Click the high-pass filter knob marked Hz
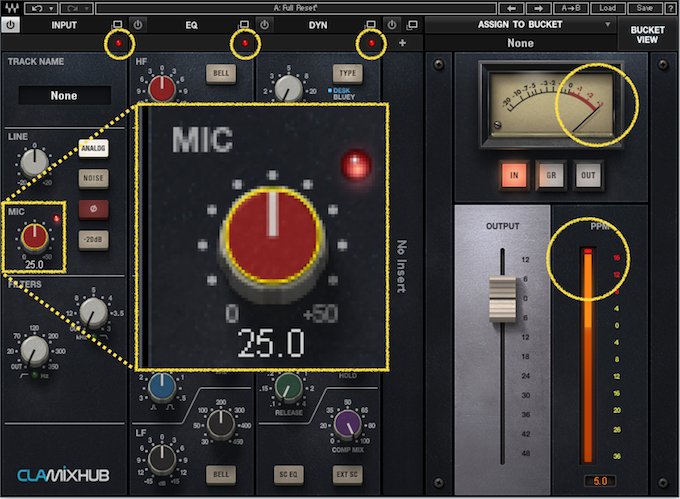 [35, 350]
